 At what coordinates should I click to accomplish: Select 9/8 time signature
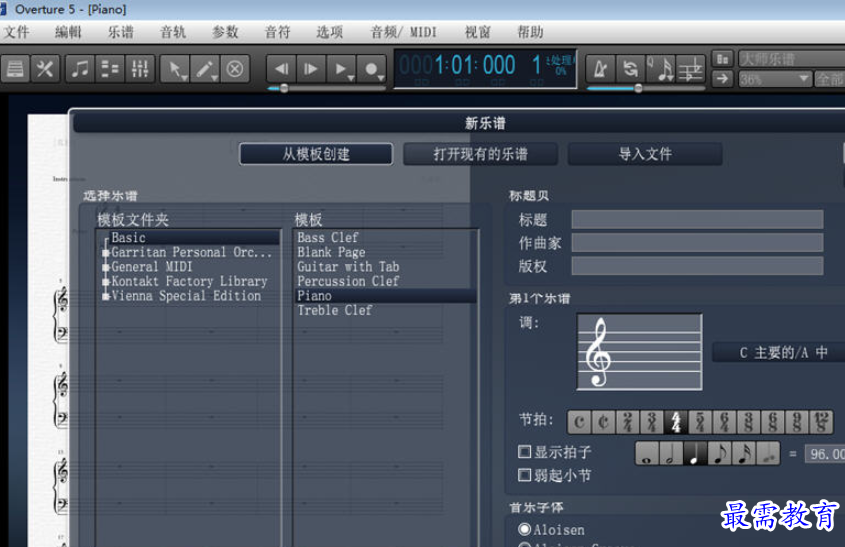point(797,422)
